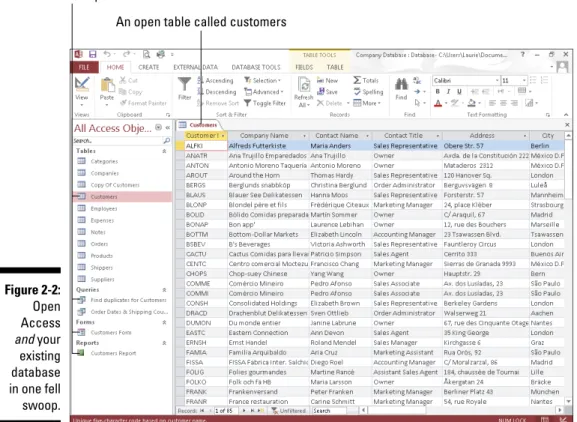Click the Print Preview magnifier icon
This screenshot has height=422, width=577.
146,54
